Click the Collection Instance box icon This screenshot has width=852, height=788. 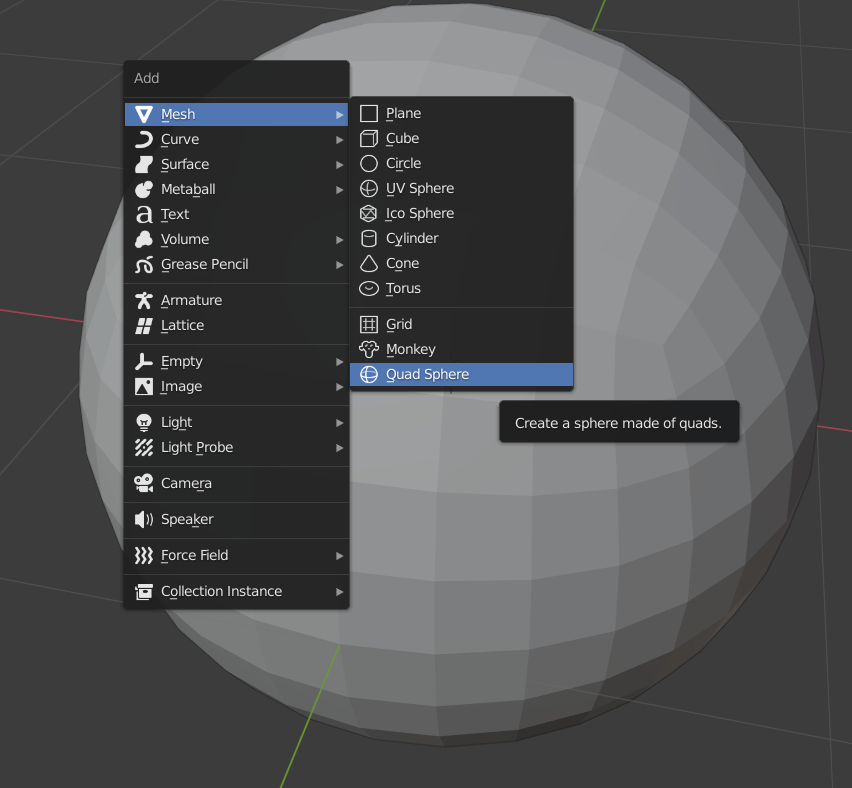point(143,591)
